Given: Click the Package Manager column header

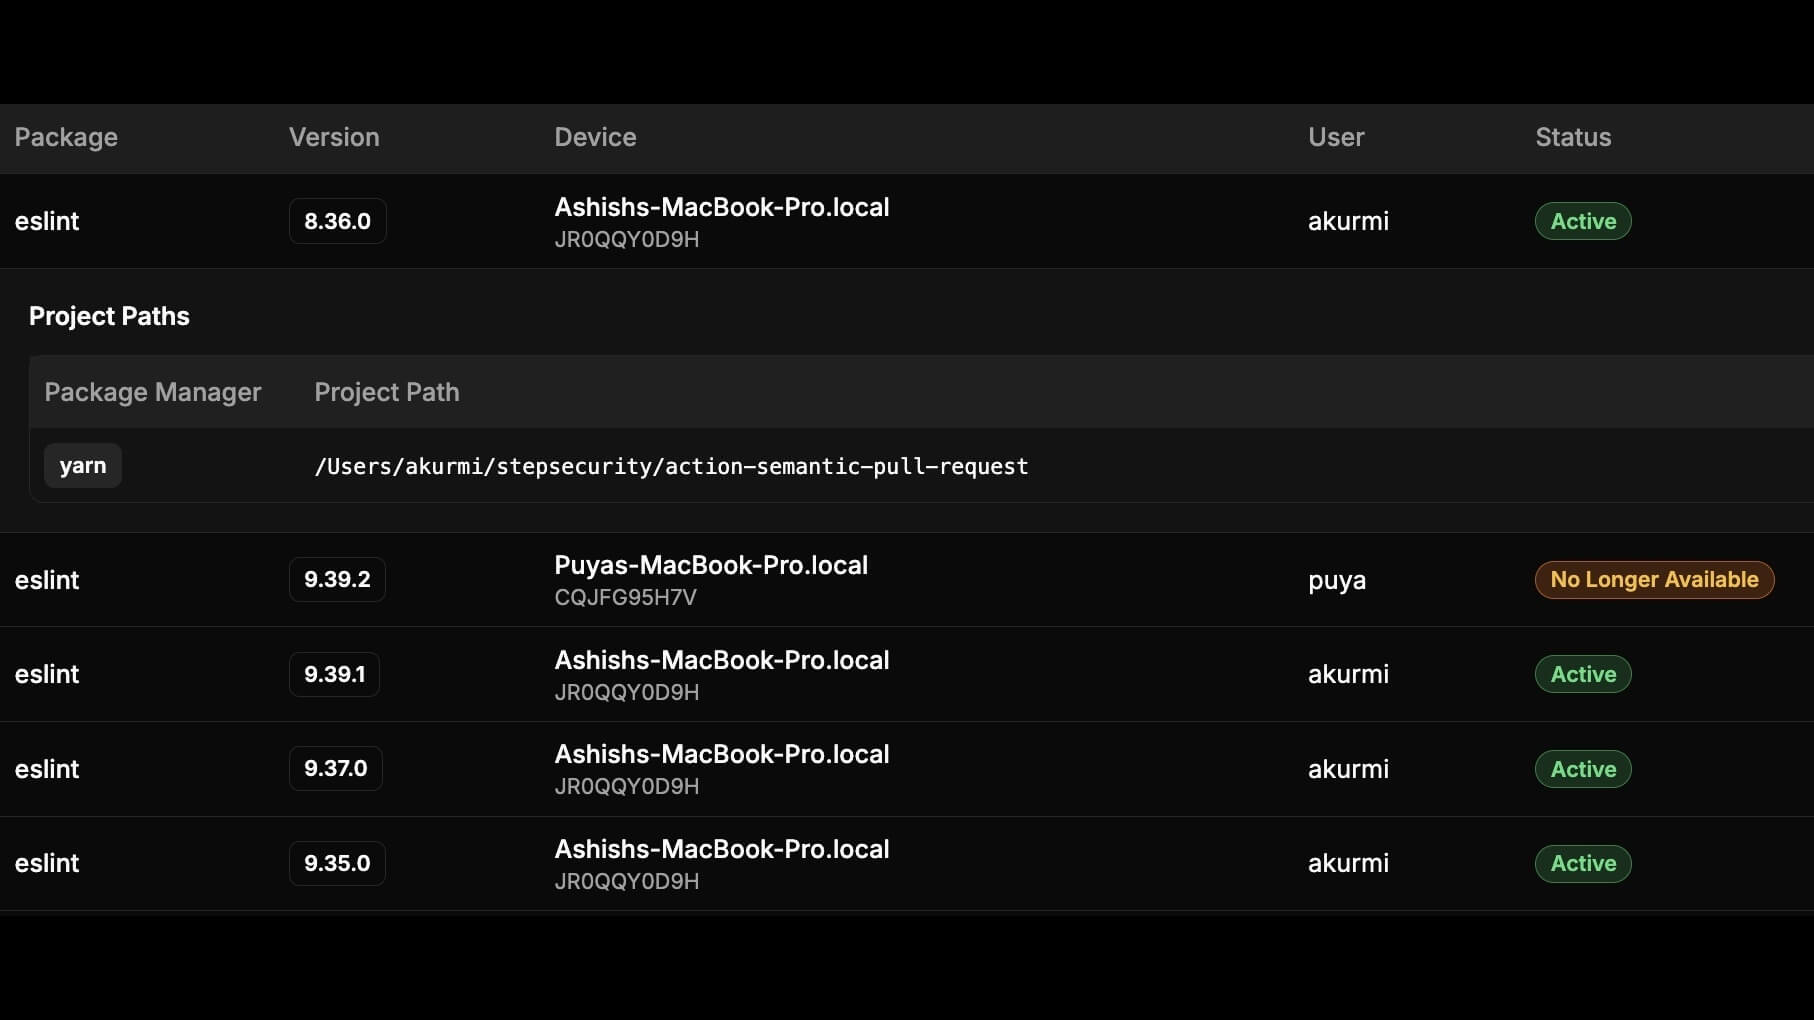Looking at the screenshot, I should click(x=152, y=392).
